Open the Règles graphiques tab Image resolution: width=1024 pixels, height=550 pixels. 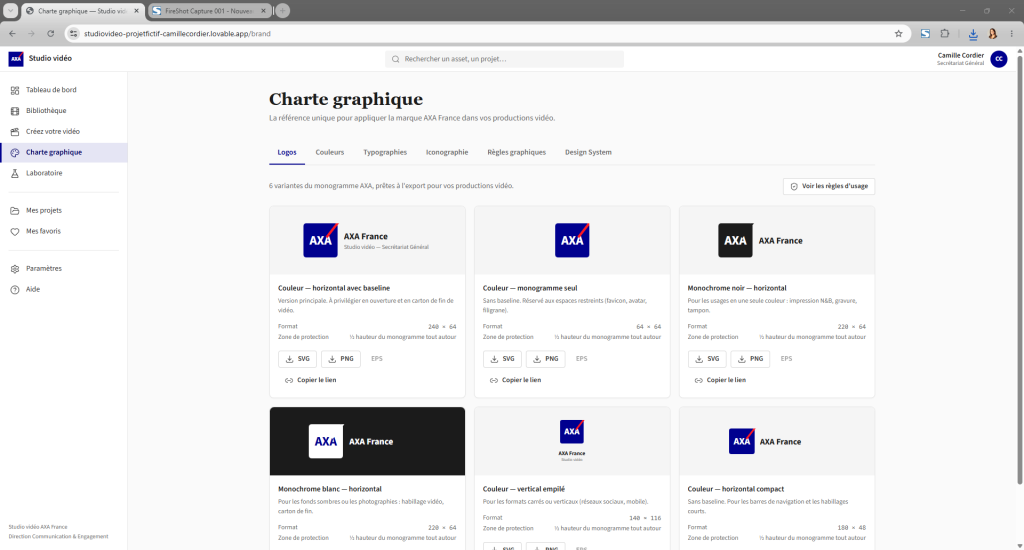(x=517, y=152)
